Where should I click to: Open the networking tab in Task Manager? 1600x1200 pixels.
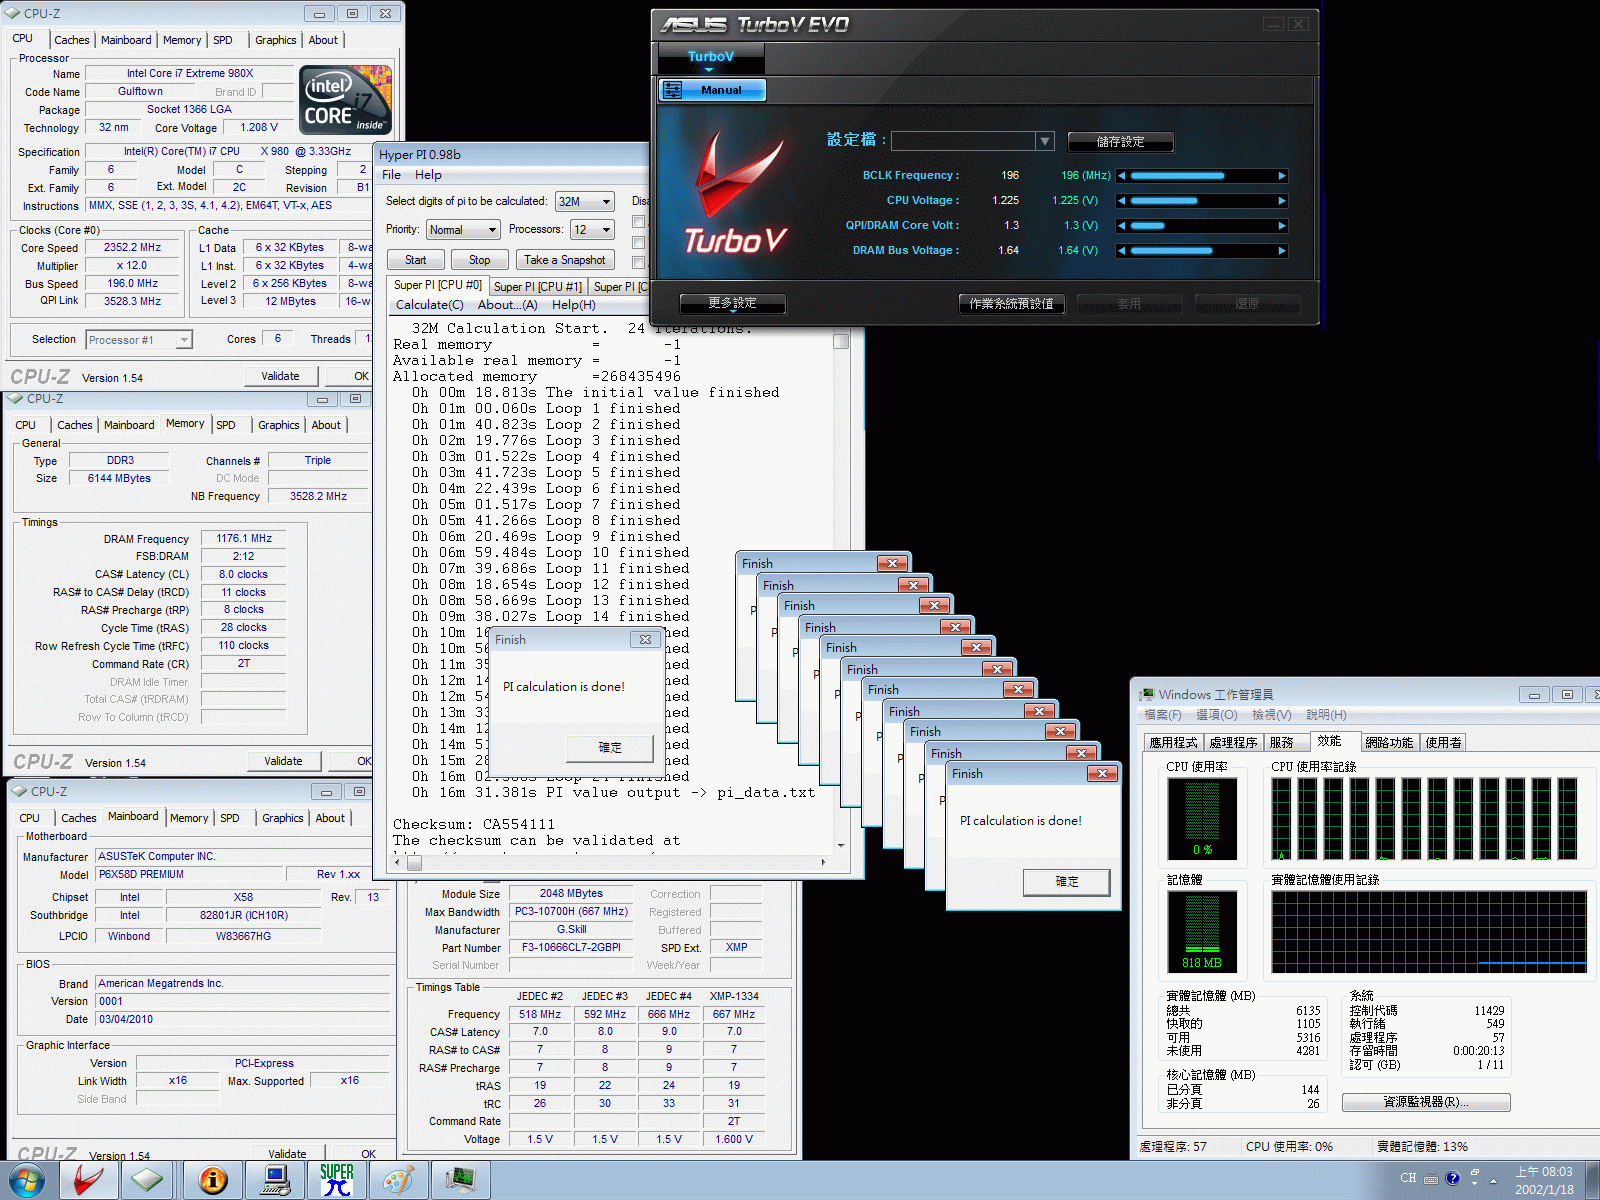1389,742
